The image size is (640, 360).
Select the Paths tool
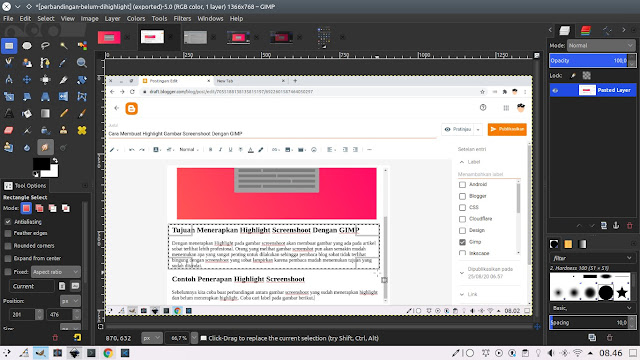click(45, 62)
